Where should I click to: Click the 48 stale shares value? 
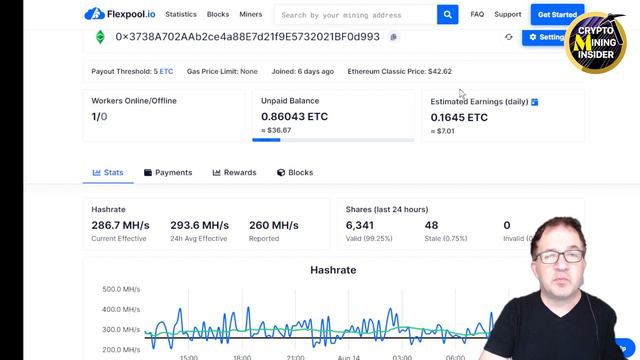pos(431,225)
